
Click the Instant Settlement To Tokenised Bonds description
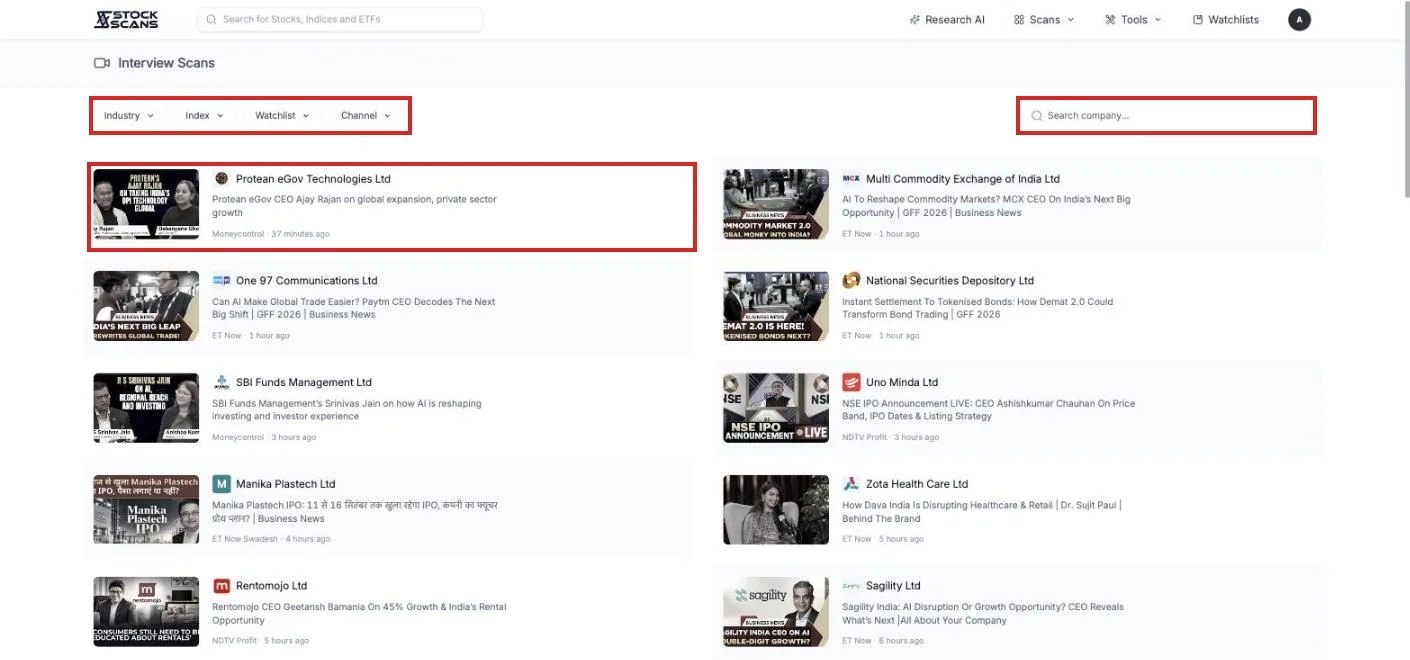[x=977, y=308]
